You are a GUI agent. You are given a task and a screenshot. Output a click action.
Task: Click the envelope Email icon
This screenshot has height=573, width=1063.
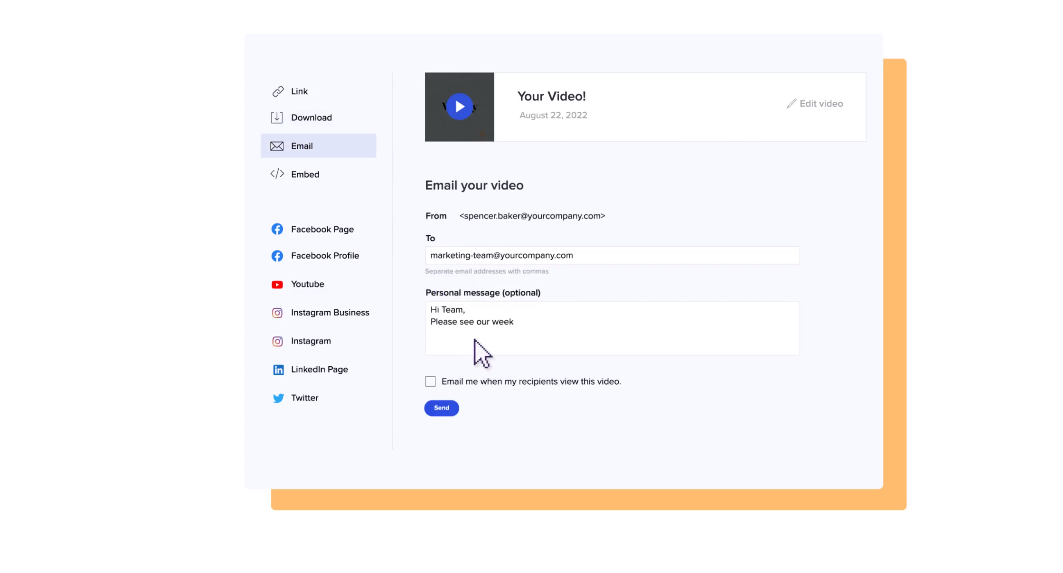277,146
